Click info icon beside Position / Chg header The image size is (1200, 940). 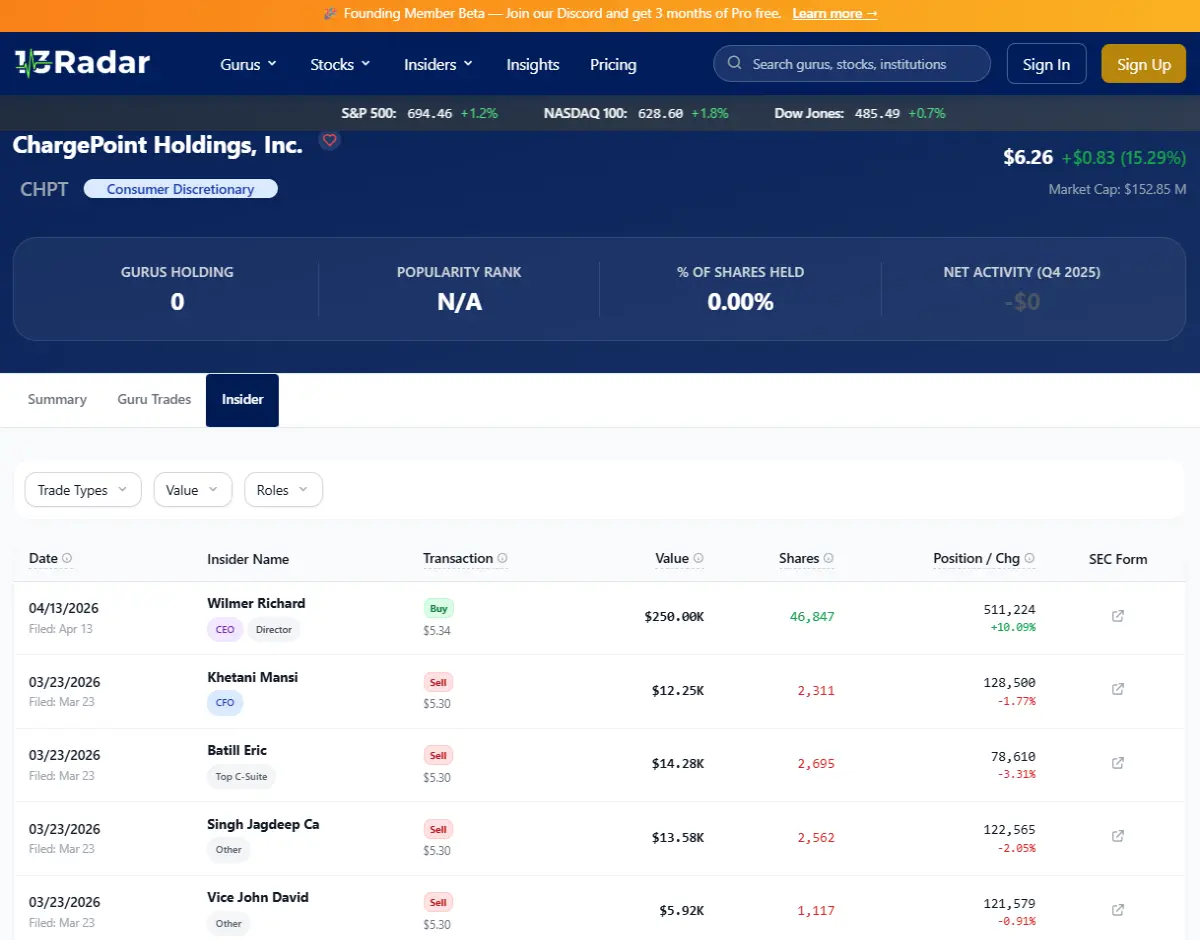coord(1030,559)
